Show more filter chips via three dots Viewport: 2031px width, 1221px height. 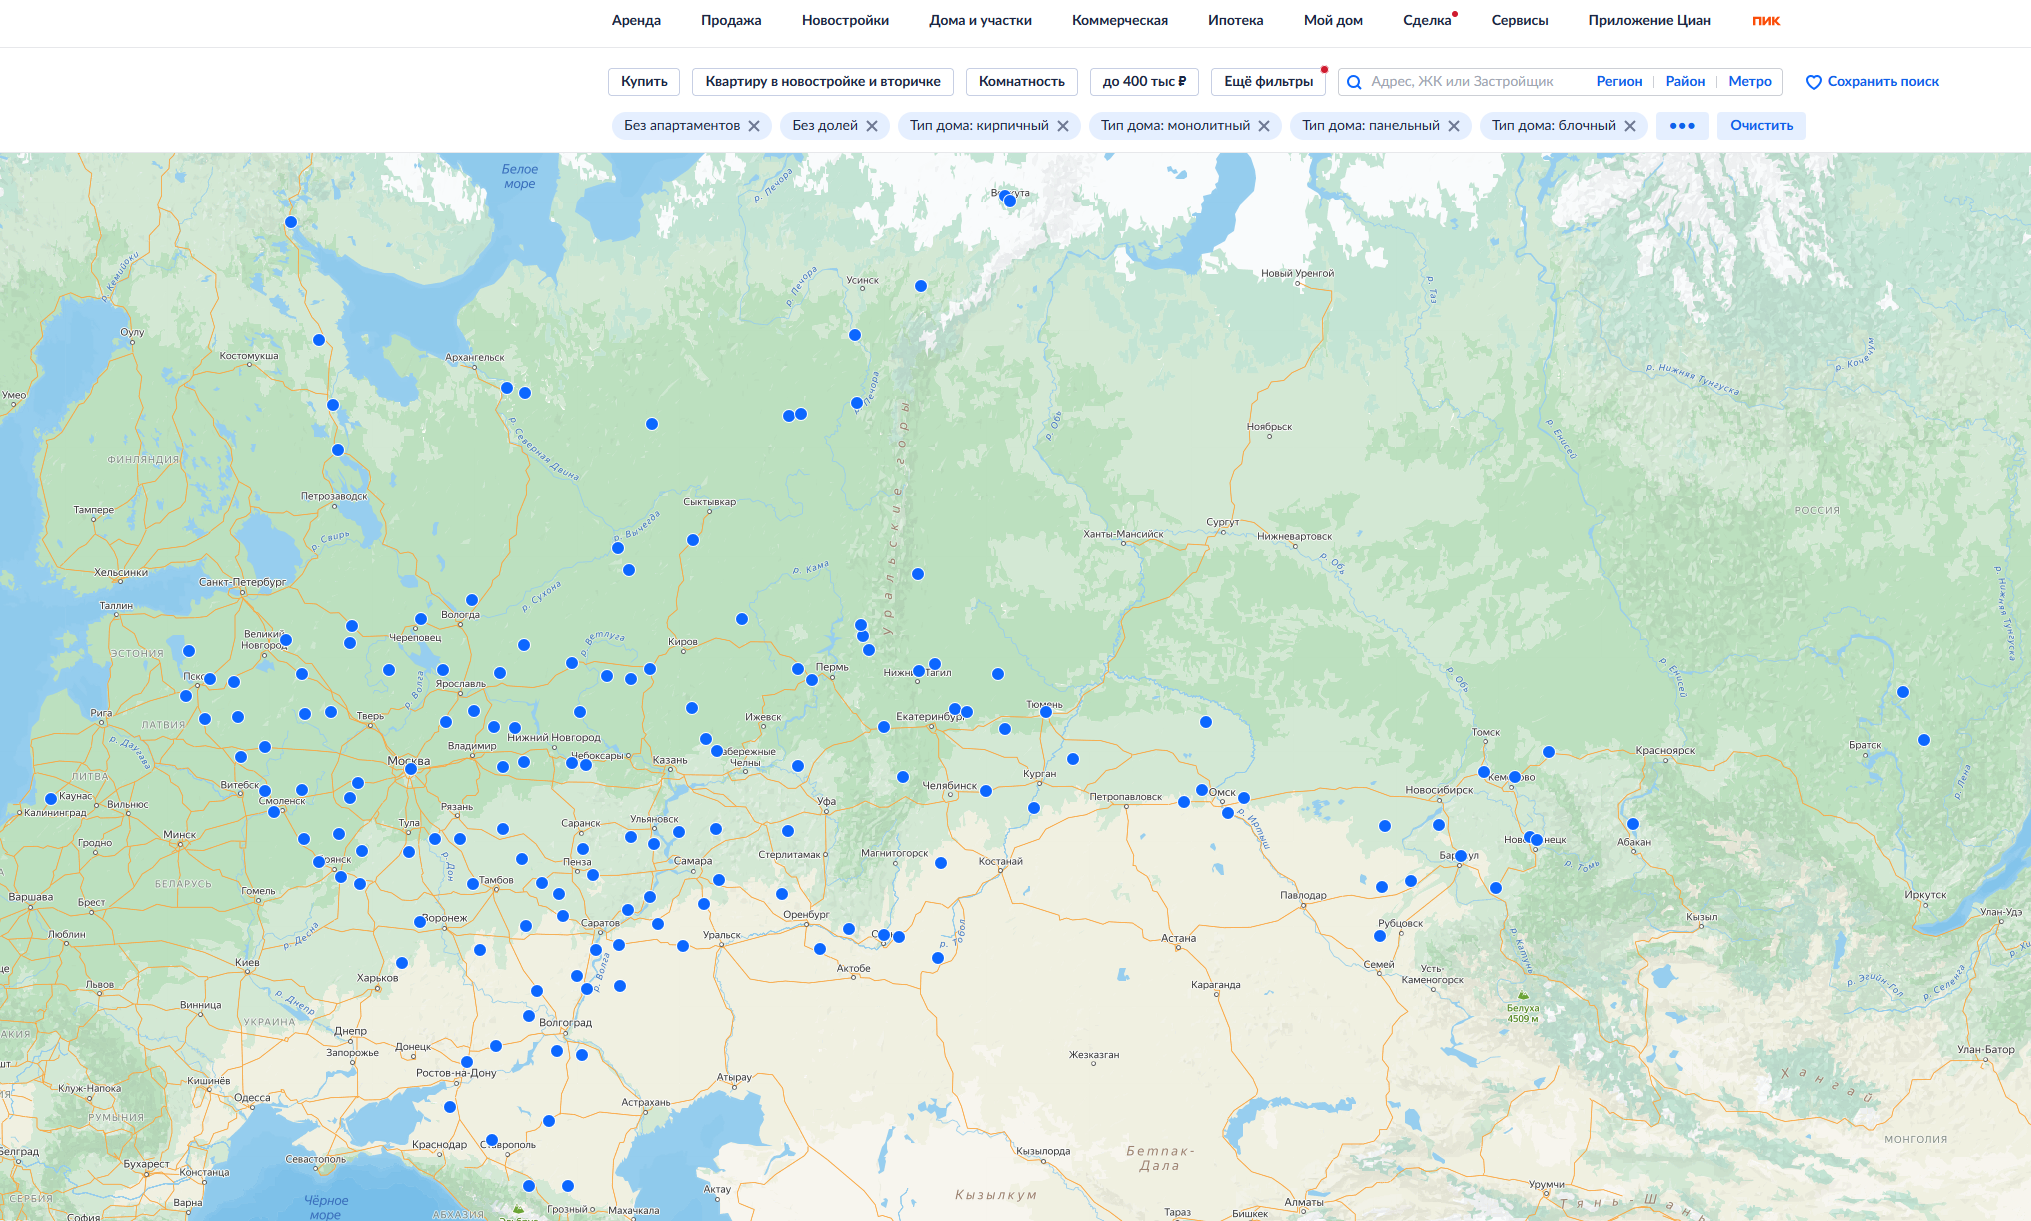(1682, 126)
